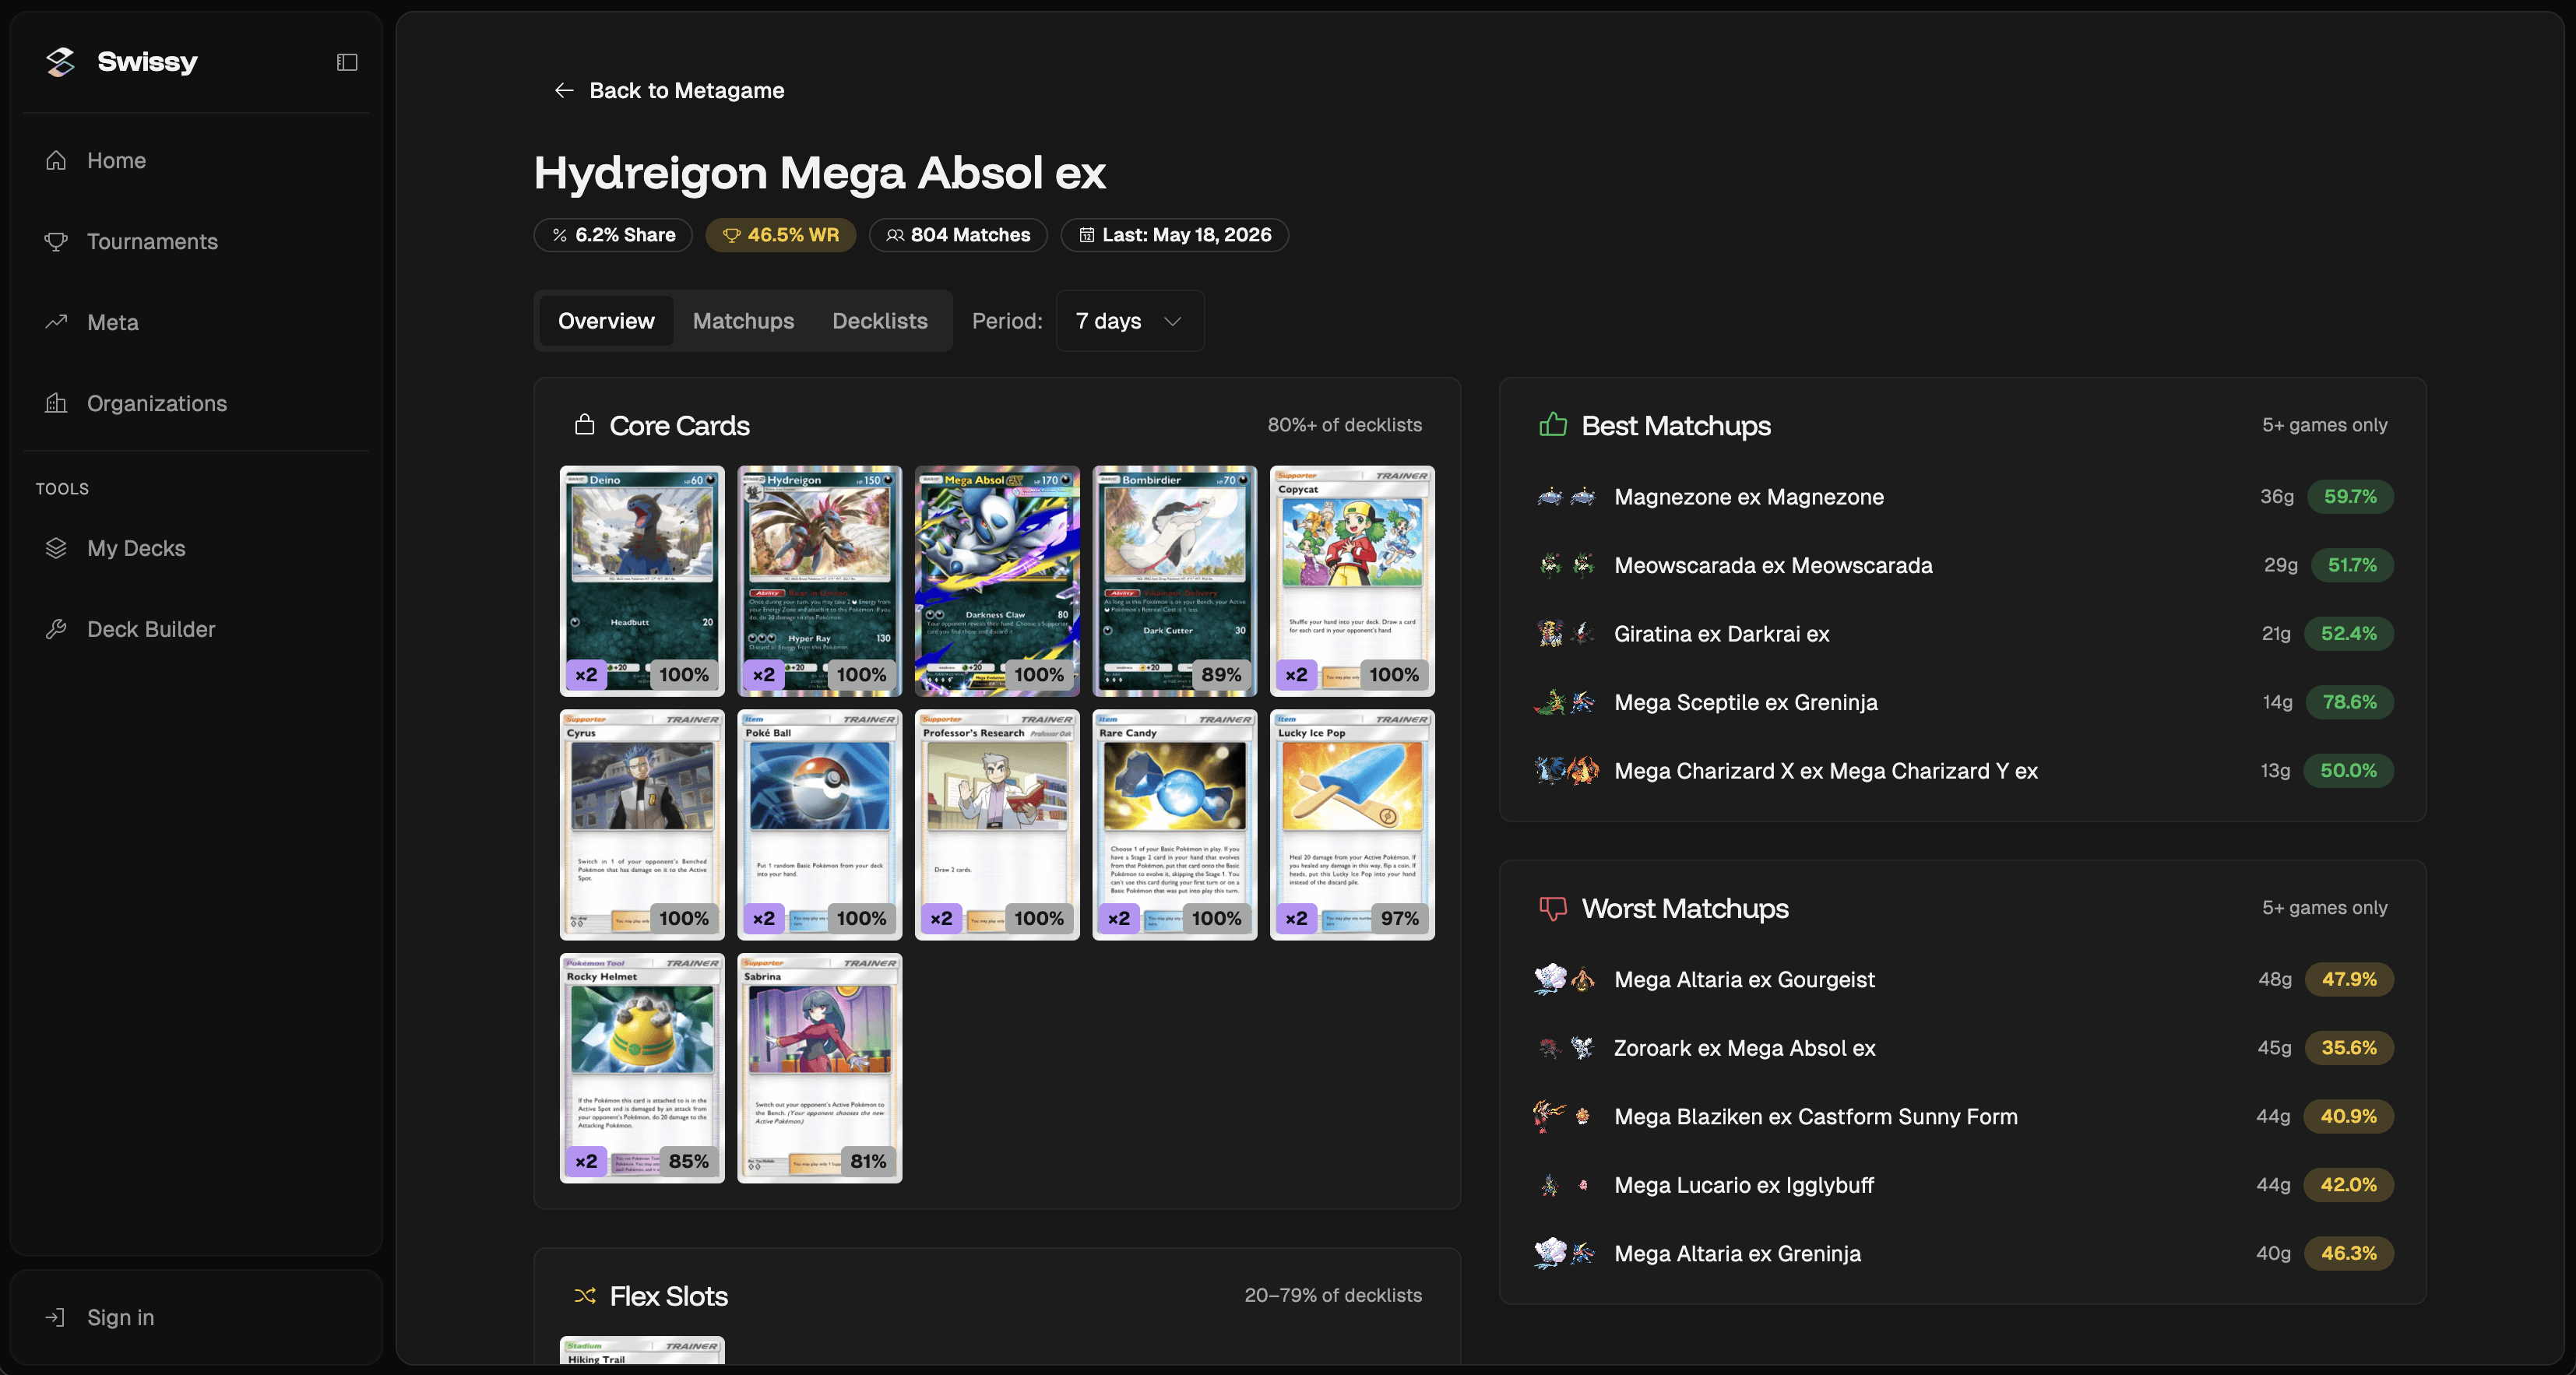Select the Meowscarada ex Meowscarada matchup

1963,565
